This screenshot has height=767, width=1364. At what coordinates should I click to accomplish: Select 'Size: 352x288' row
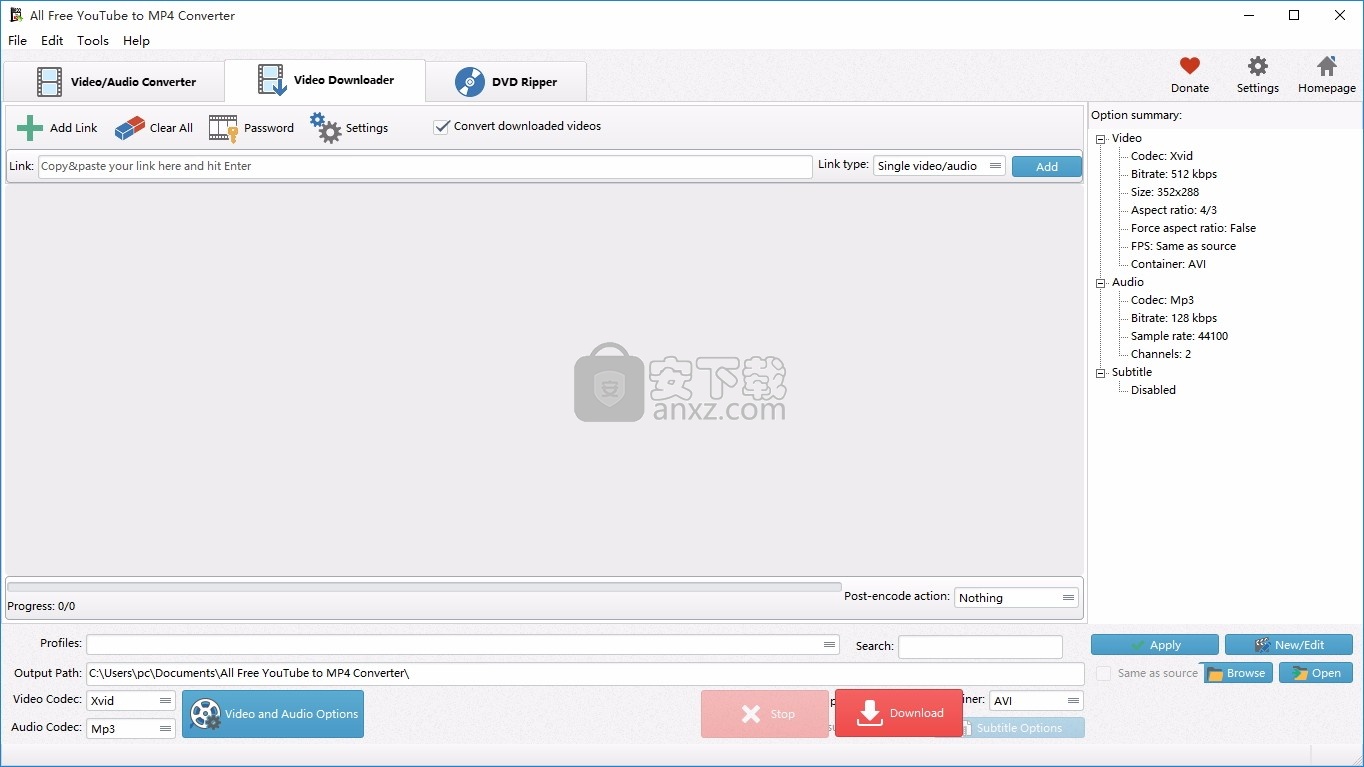click(x=1165, y=192)
